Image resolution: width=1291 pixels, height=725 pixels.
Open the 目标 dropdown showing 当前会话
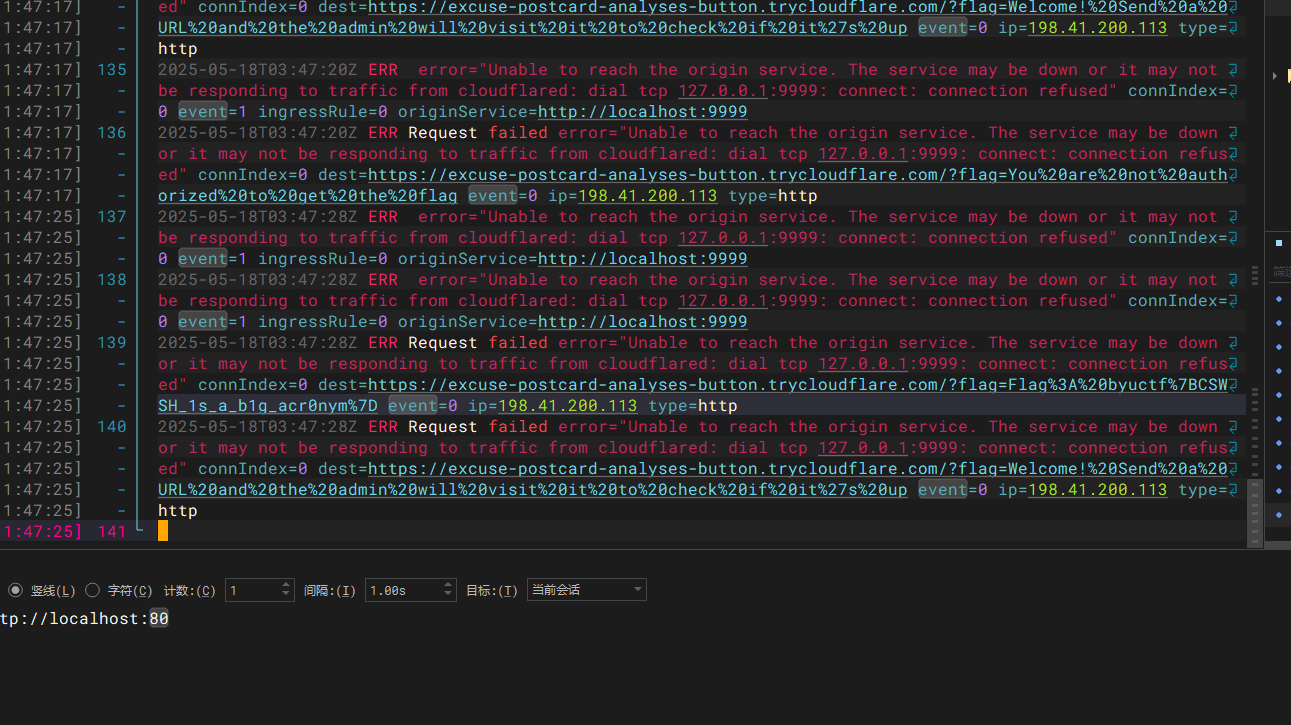coord(586,590)
